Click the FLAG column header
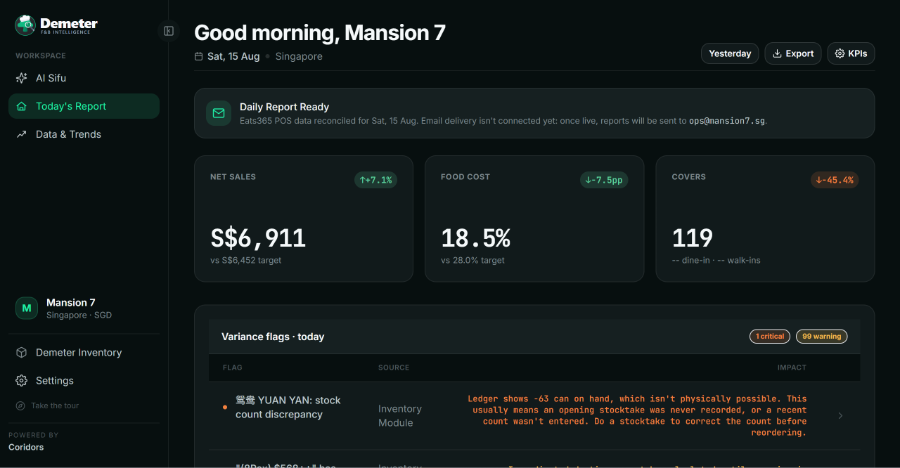900x468 pixels. point(232,368)
